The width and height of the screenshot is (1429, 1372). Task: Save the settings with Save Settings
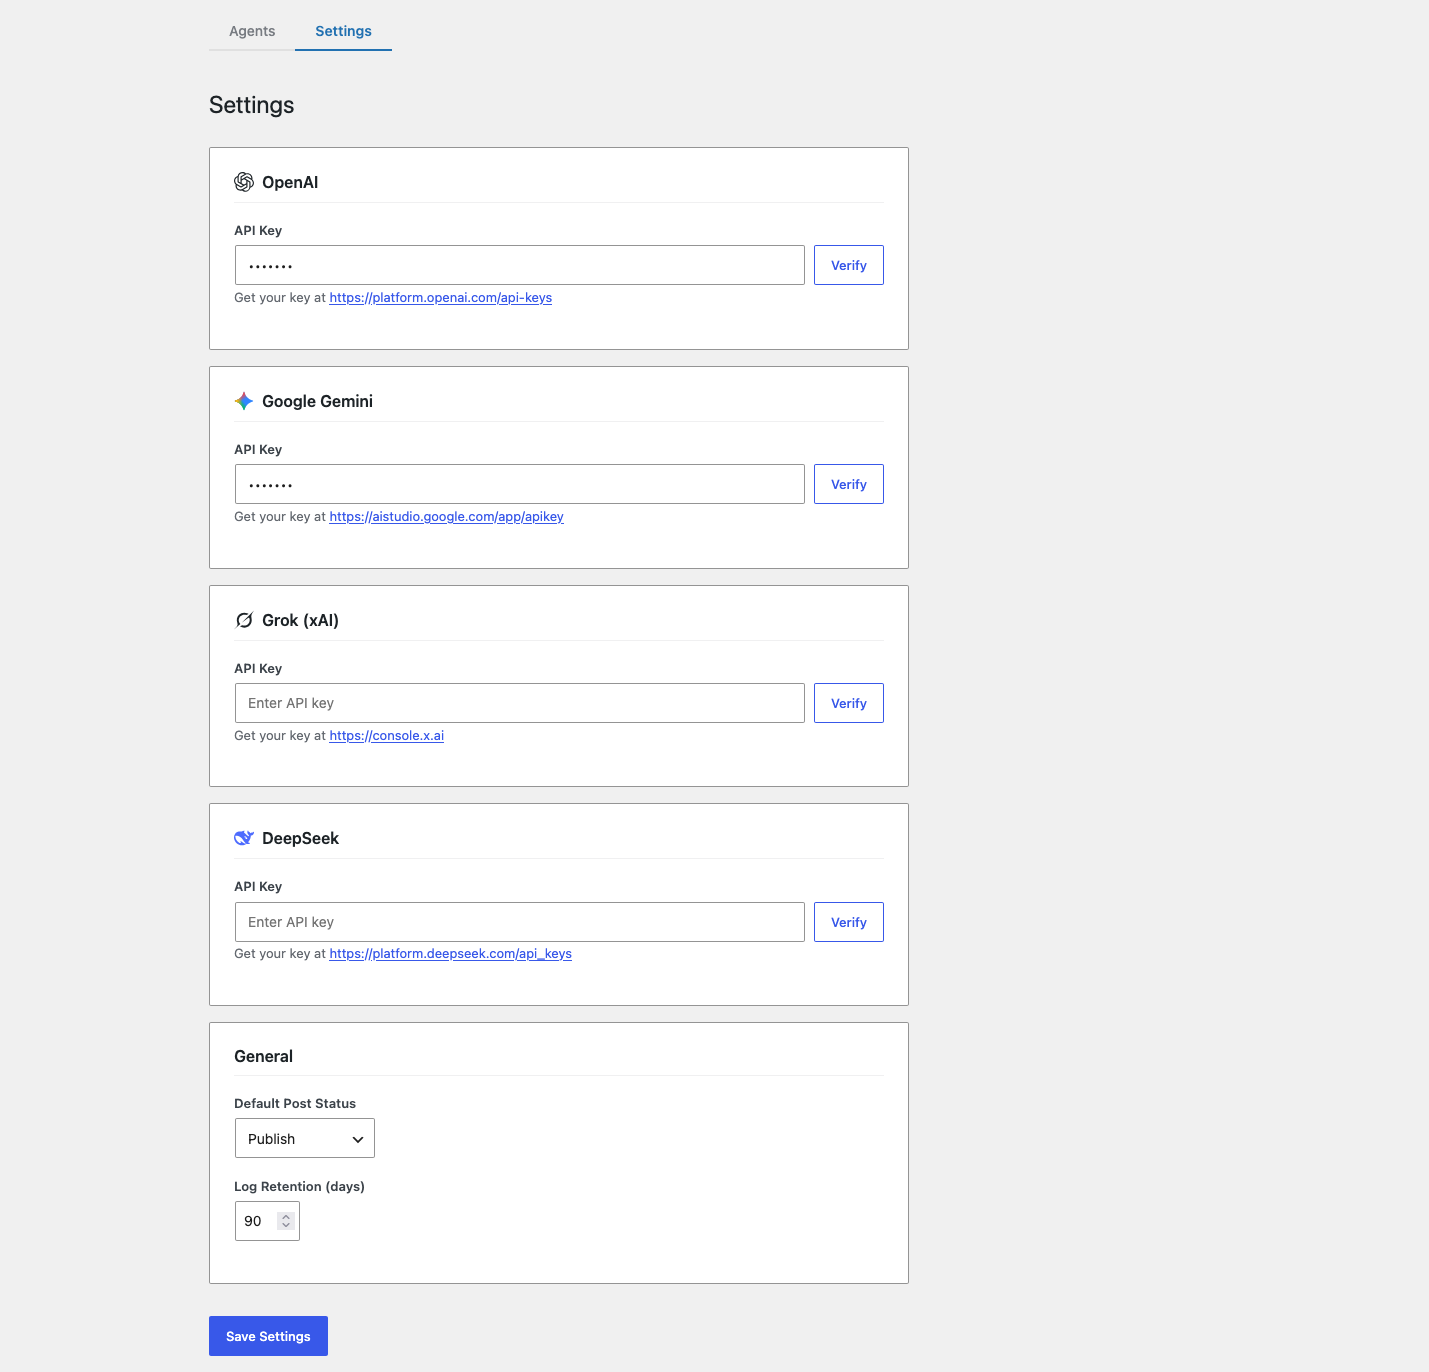coord(268,1336)
